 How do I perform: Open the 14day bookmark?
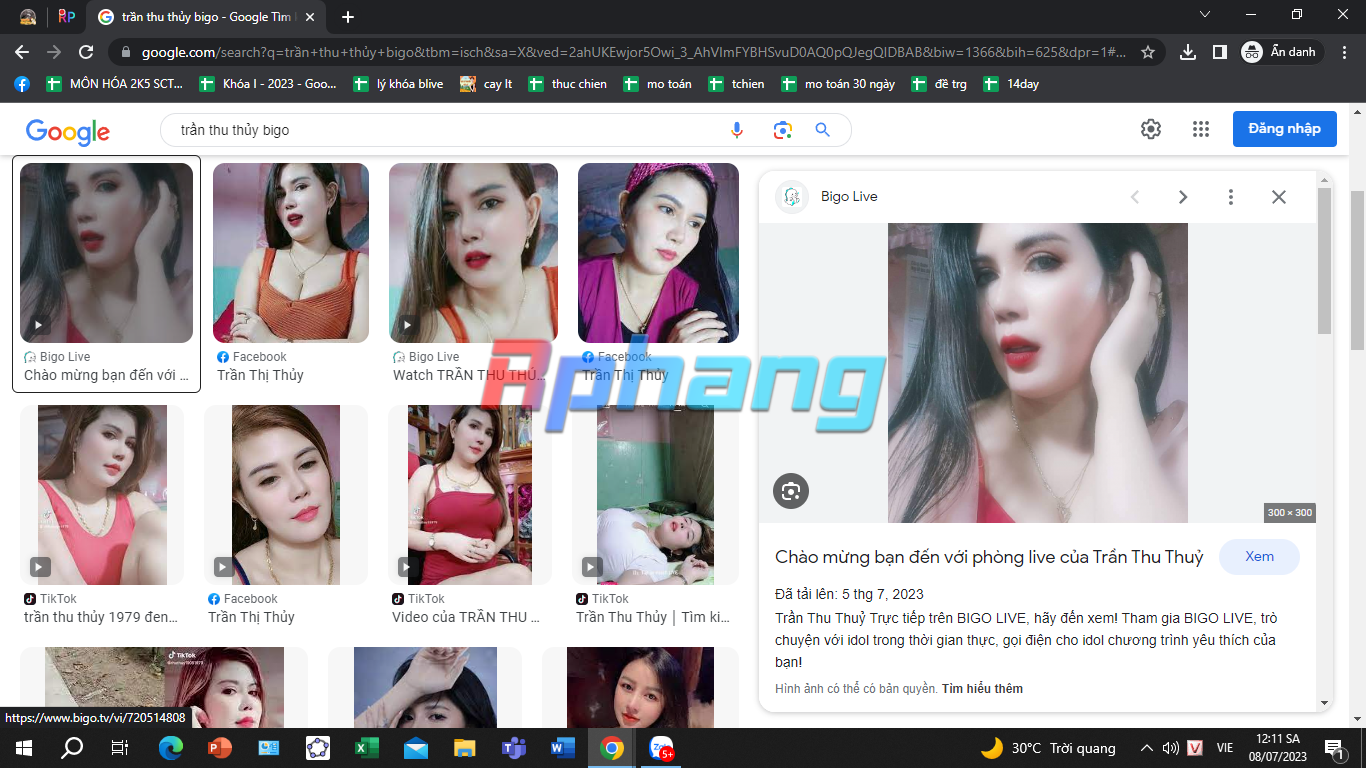[1012, 84]
